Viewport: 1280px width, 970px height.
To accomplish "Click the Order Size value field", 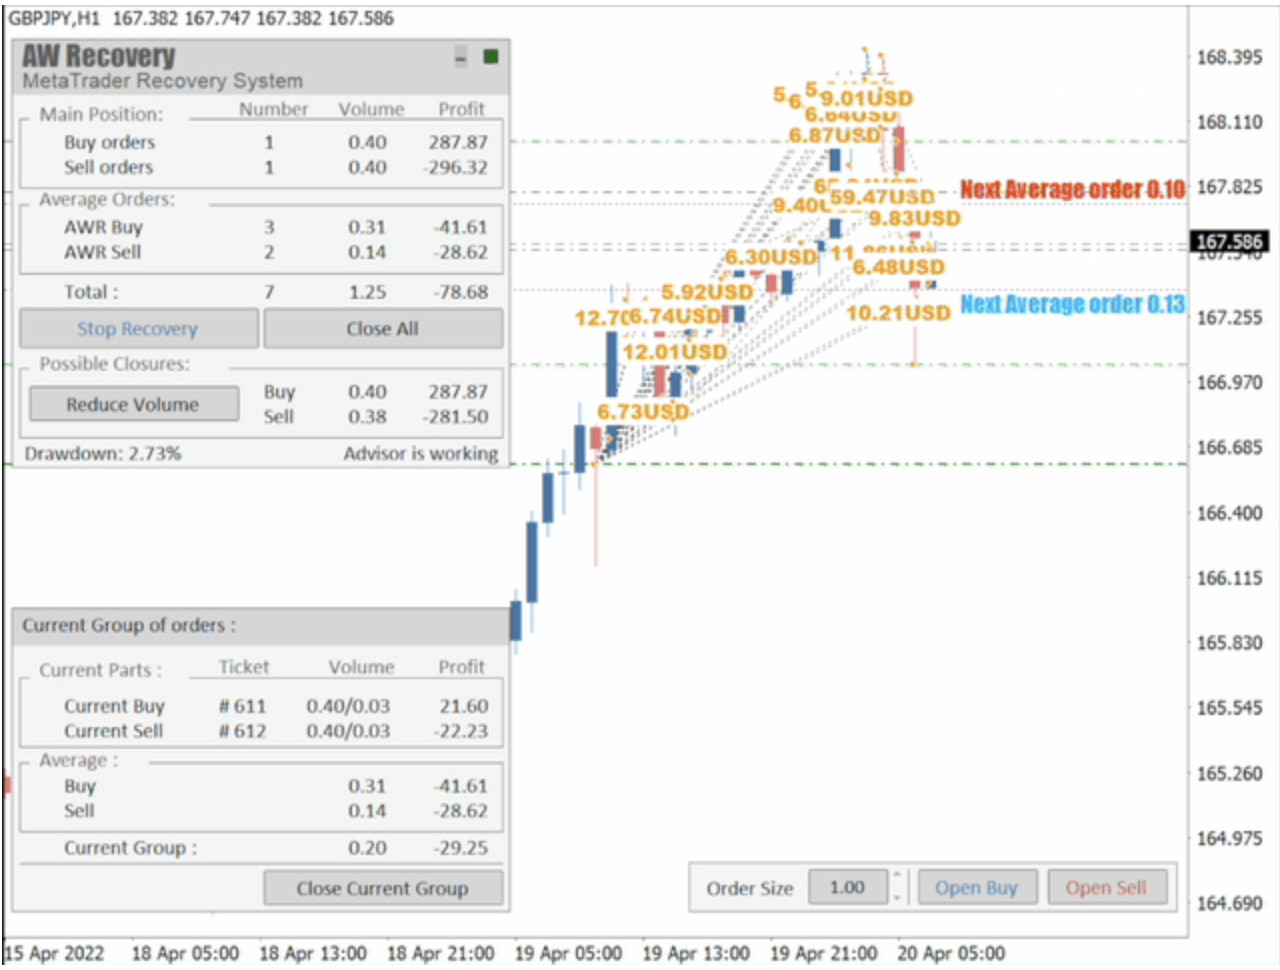I will pos(847,887).
